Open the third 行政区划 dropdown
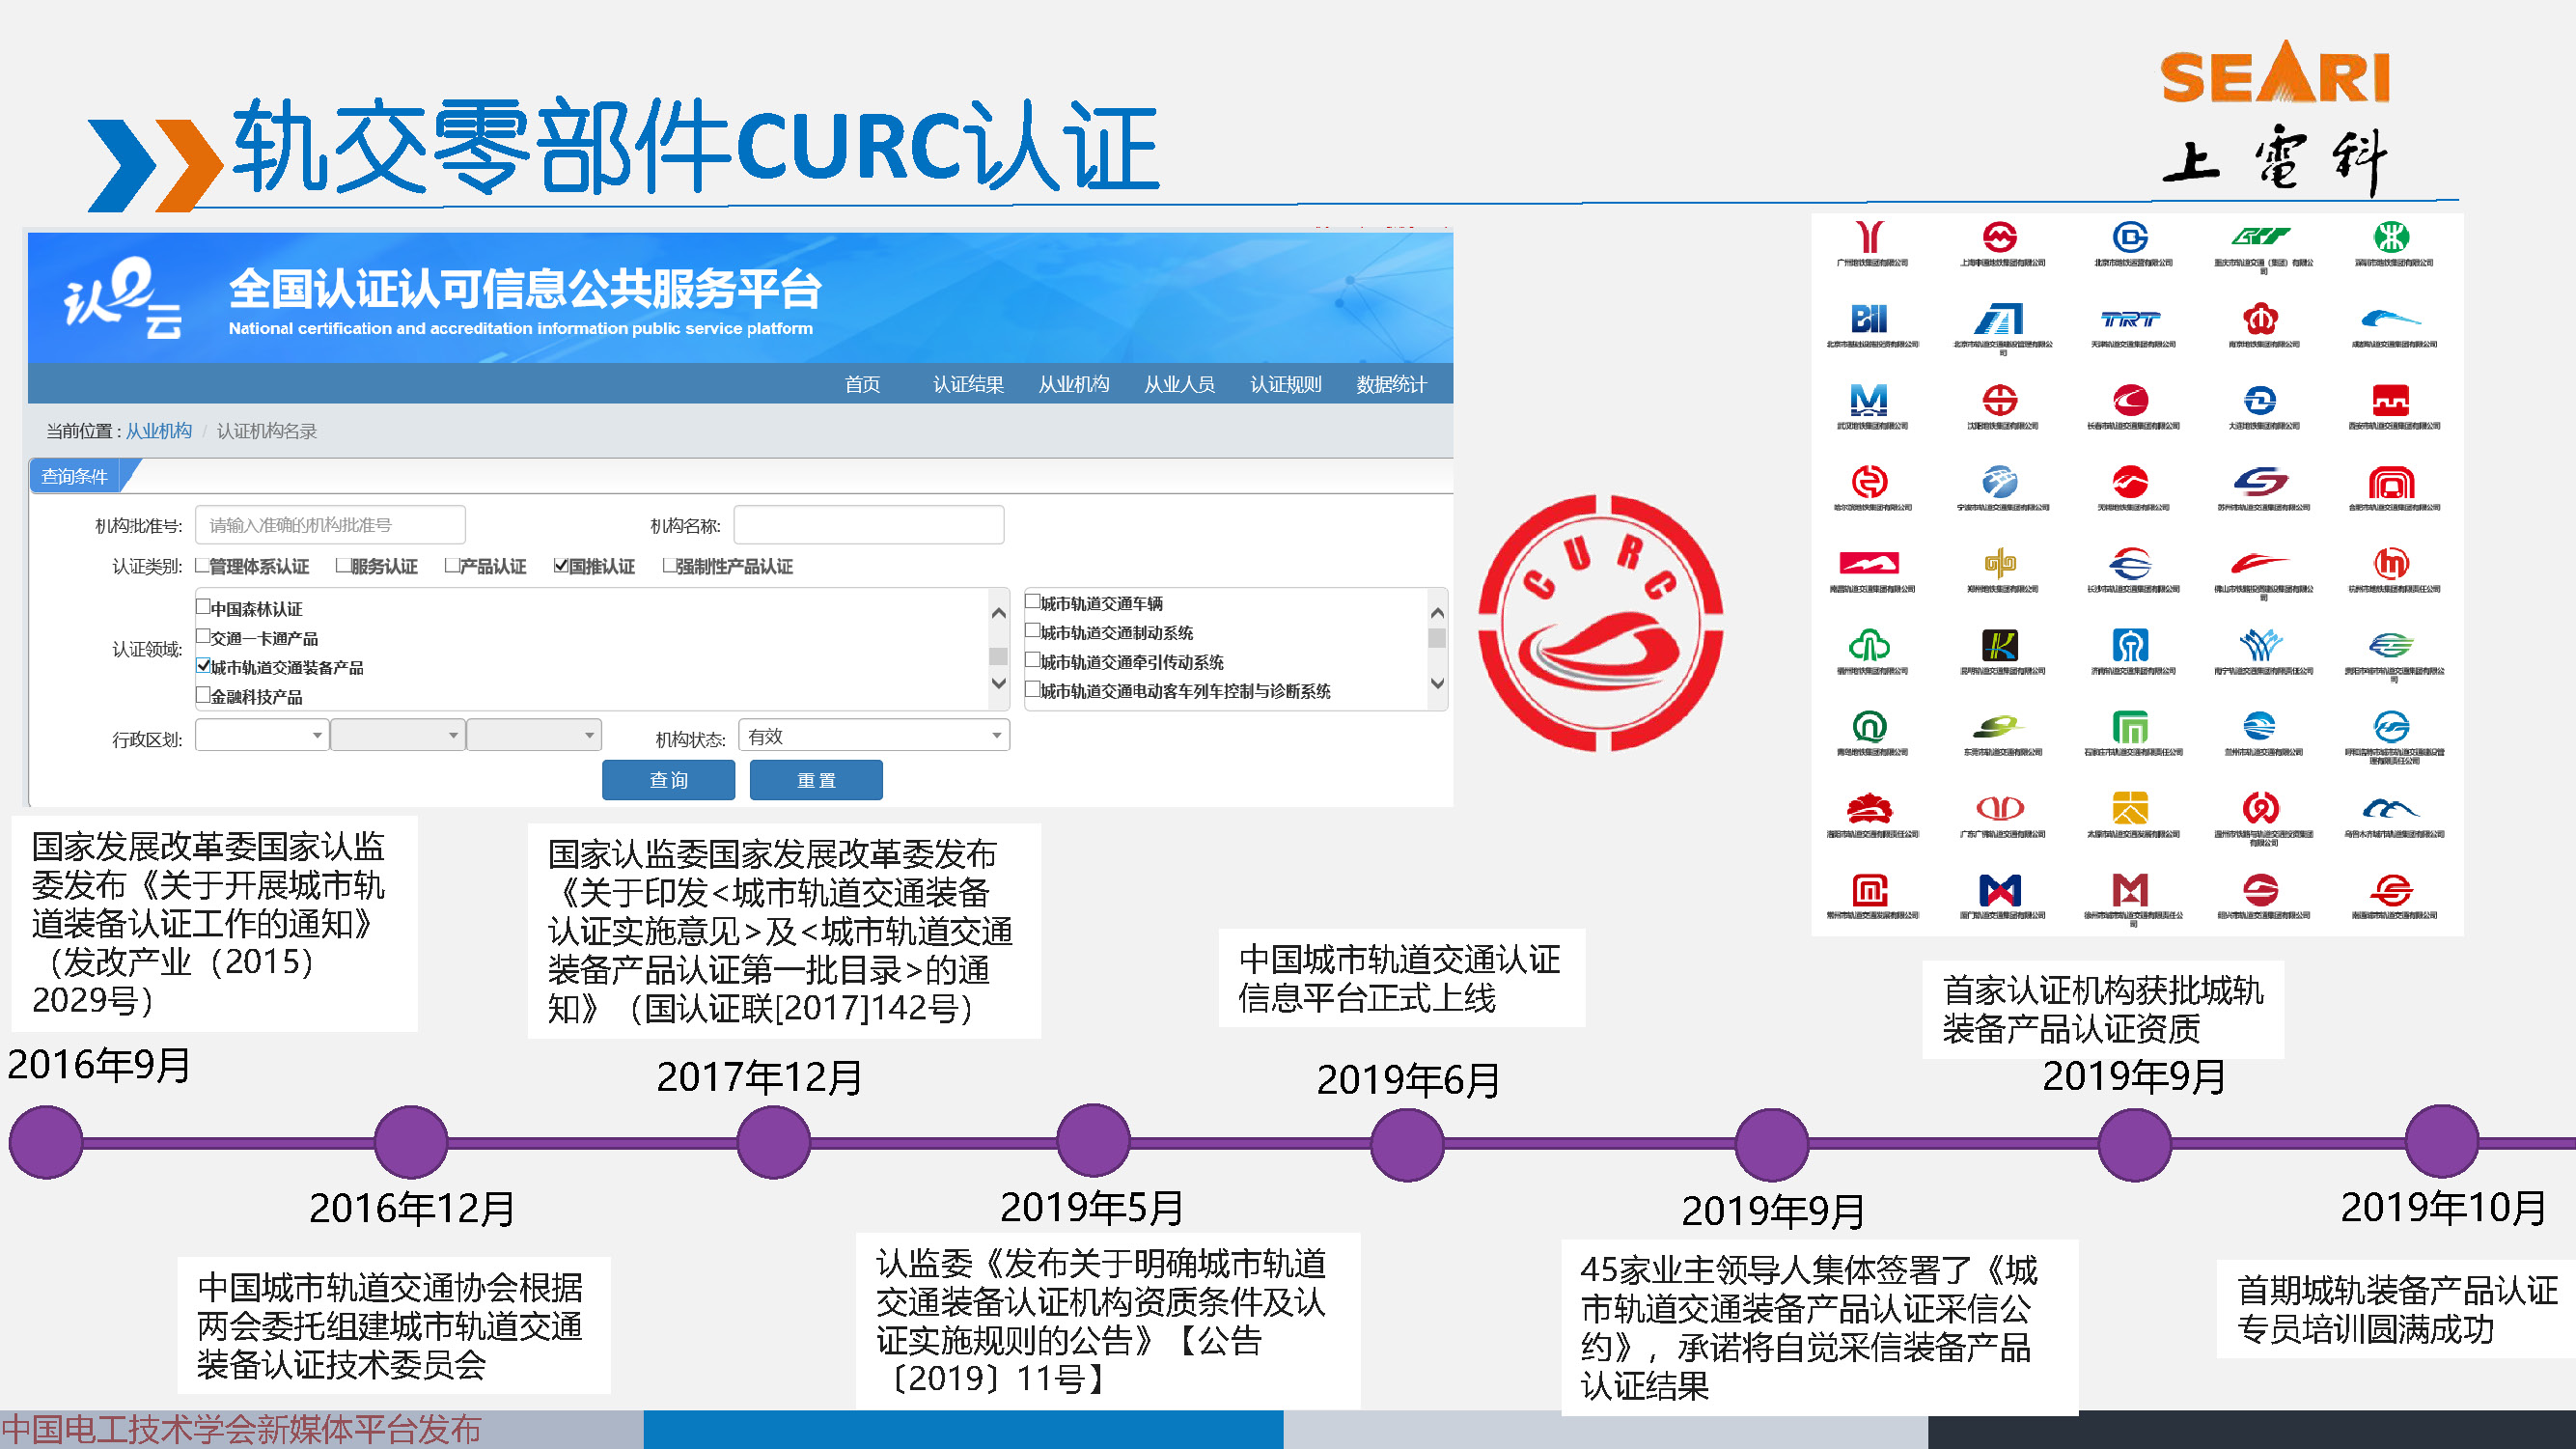The height and width of the screenshot is (1449, 2576). (534, 735)
